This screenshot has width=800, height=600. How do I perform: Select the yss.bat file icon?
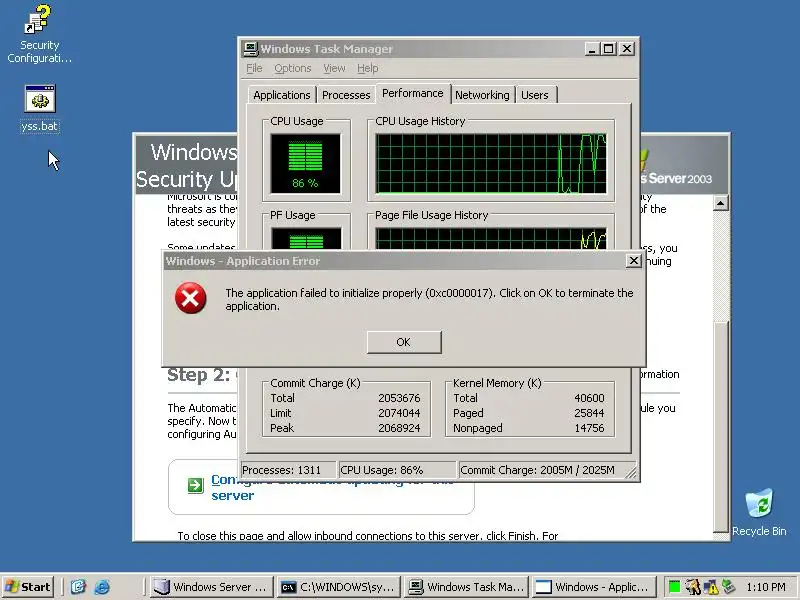pyautogui.click(x=40, y=98)
